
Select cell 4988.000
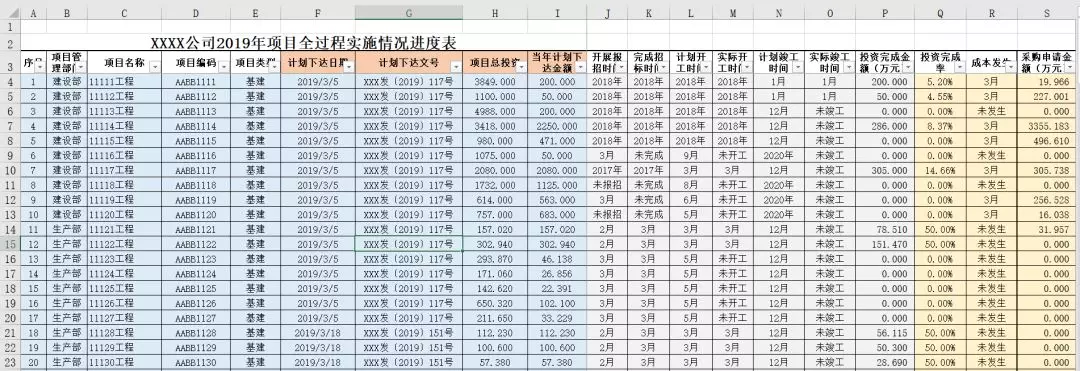pos(495,111)
